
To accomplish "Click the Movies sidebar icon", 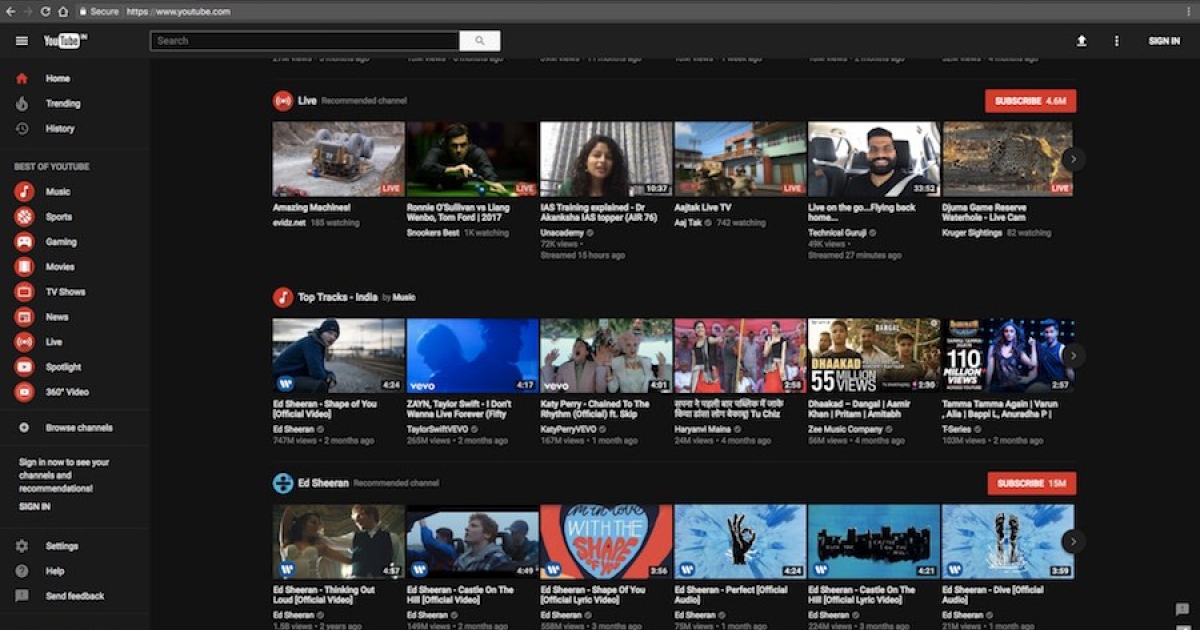I will pos(24,267).
